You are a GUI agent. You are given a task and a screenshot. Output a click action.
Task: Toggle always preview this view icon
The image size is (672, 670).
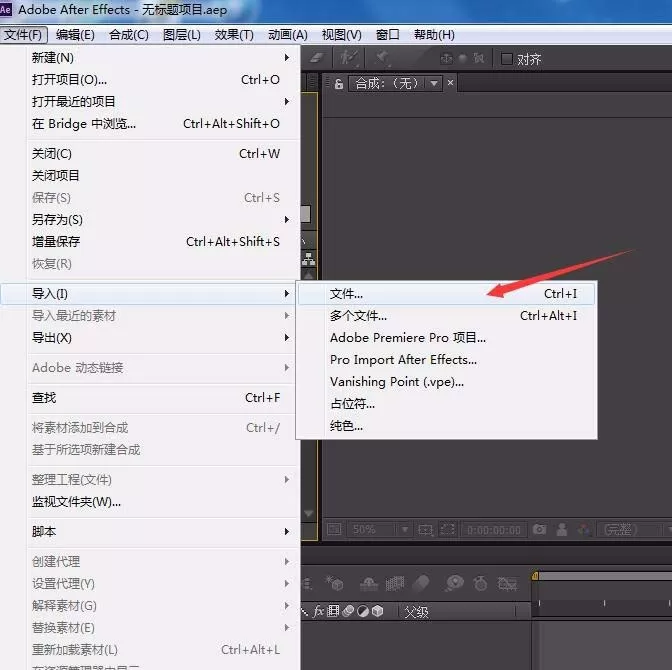point(334,529)
